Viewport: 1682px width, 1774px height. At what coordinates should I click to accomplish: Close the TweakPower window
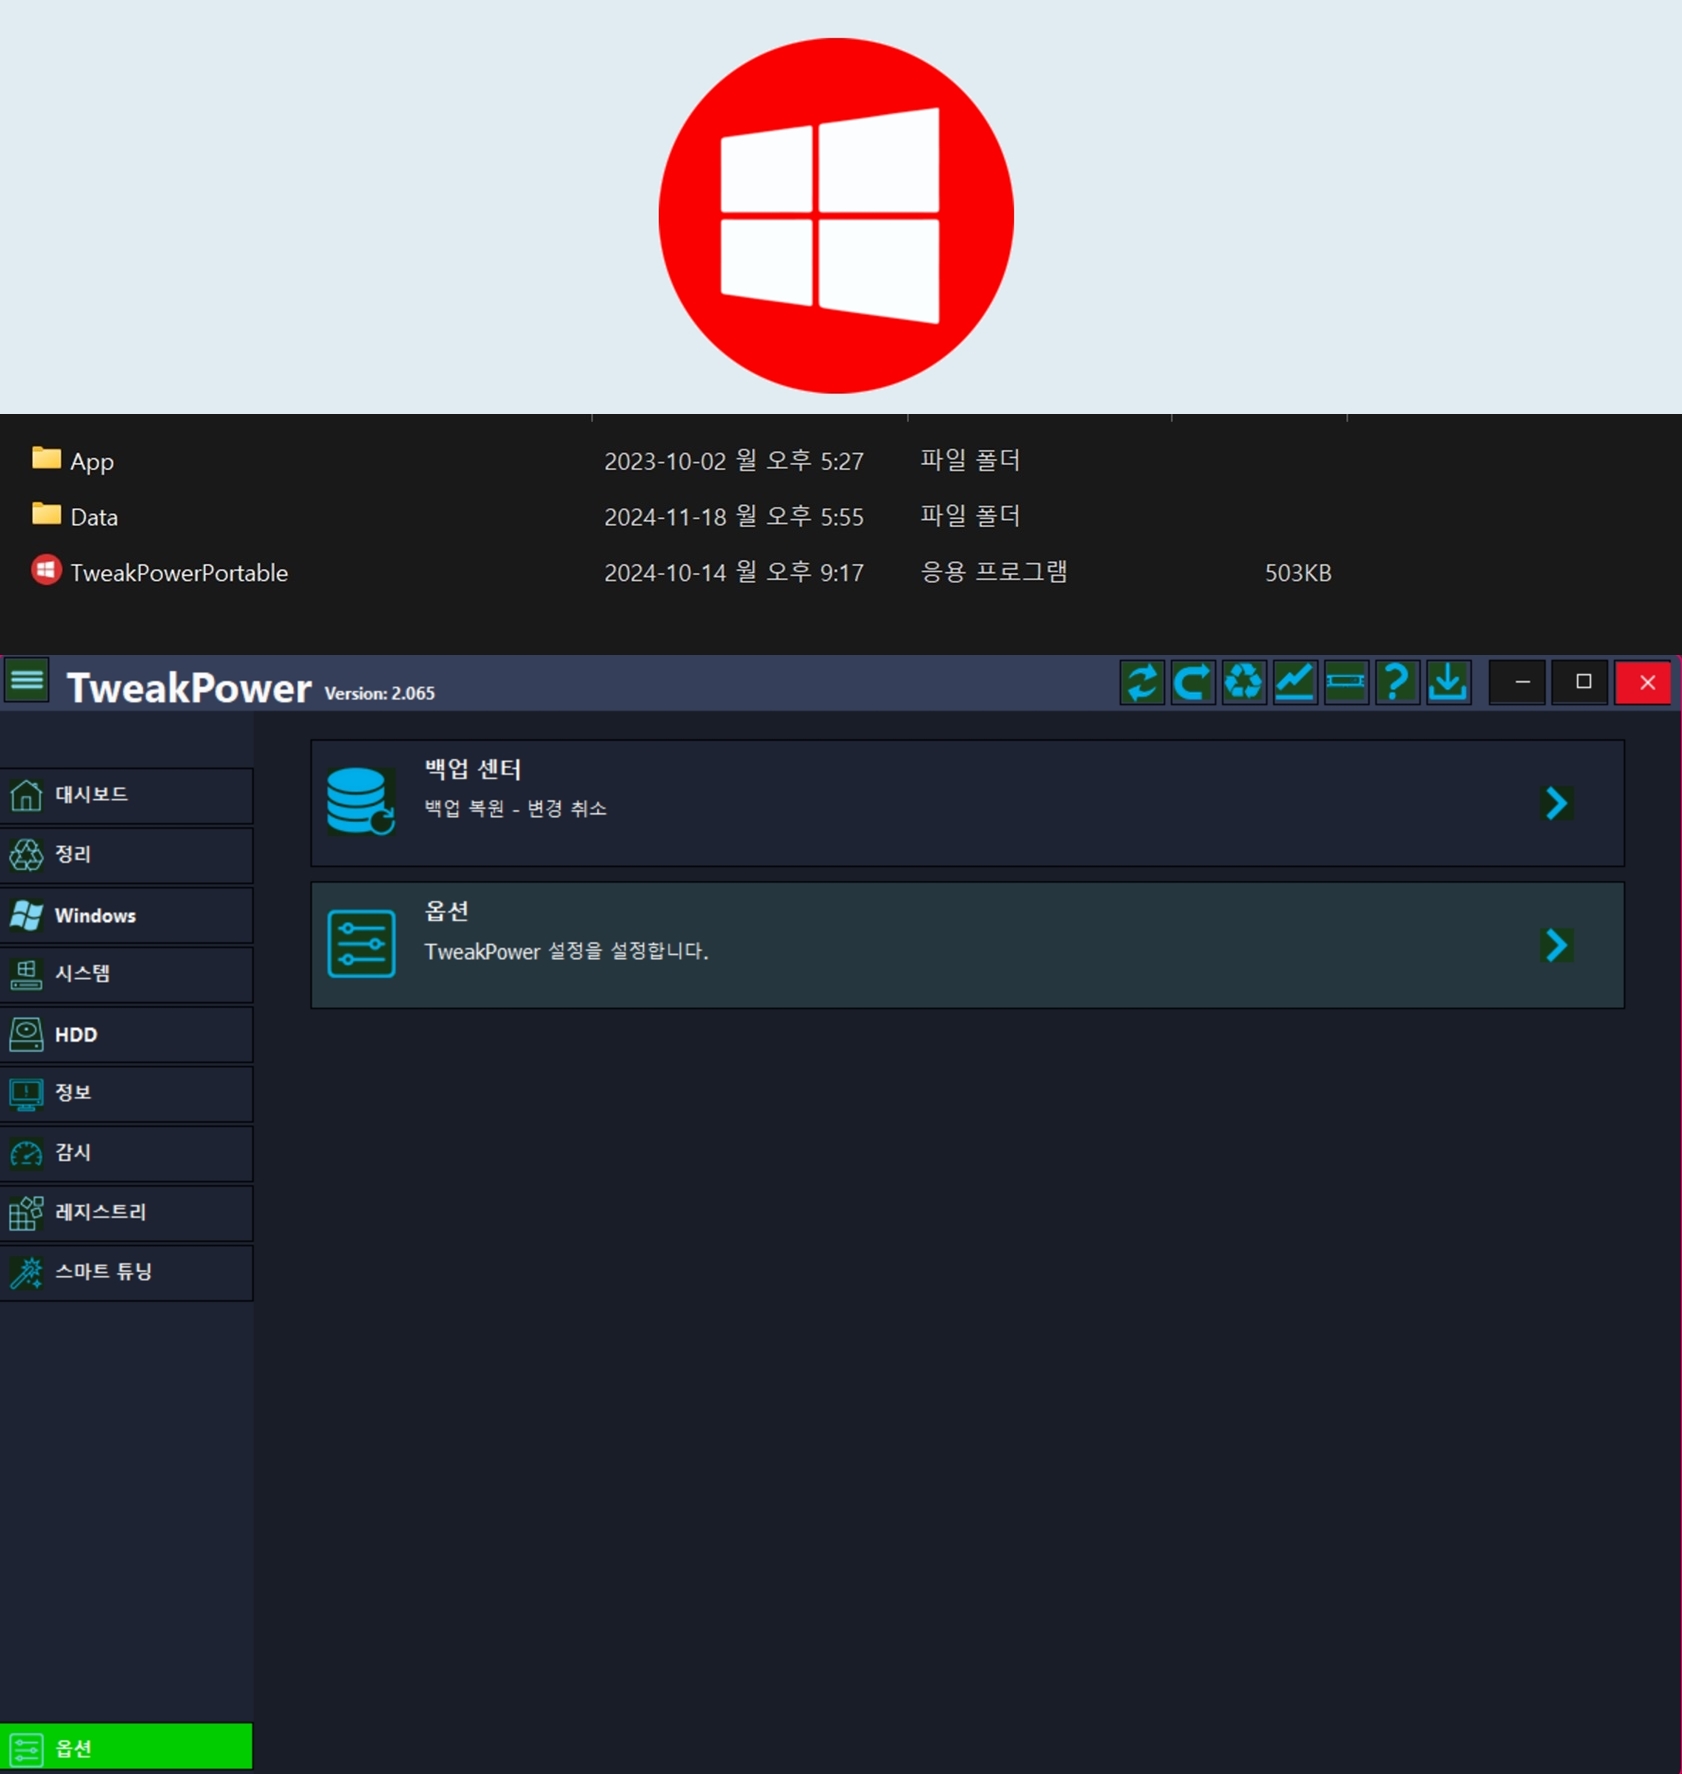(x=1645, y=683)
